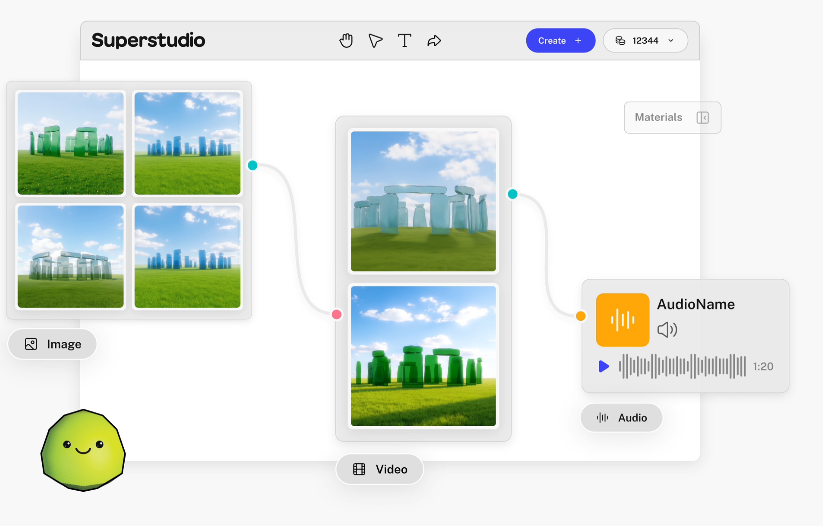The height and width of the screenshot is (526, 823).
Task: Select the Text tool
Action: point(404,40)
